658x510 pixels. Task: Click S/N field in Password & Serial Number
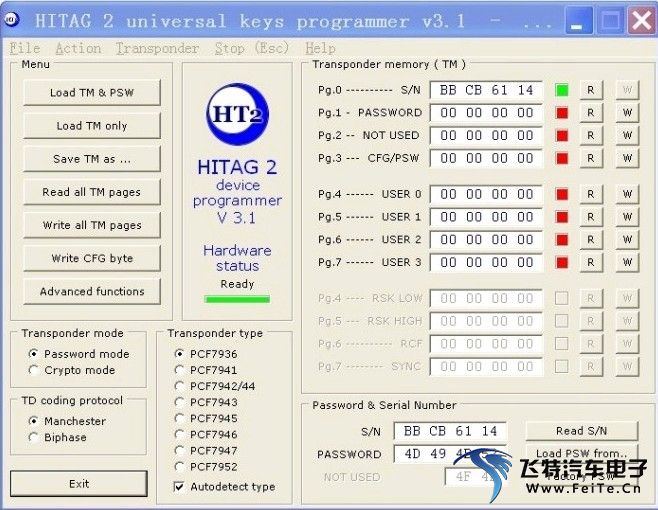tap(450, 431)
